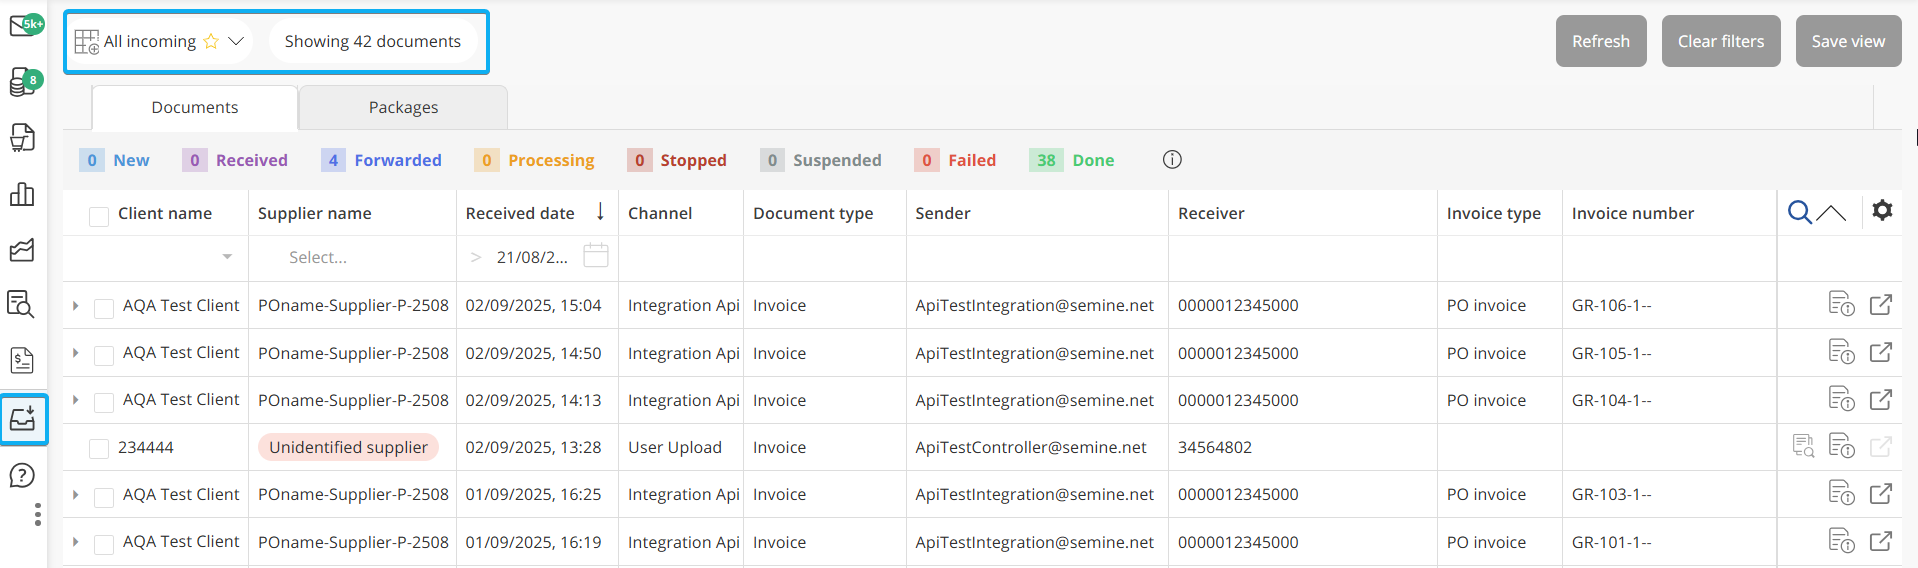Open the grid column settings gear
This screenshot has width=1918, height=568.
pos(1882,211)
